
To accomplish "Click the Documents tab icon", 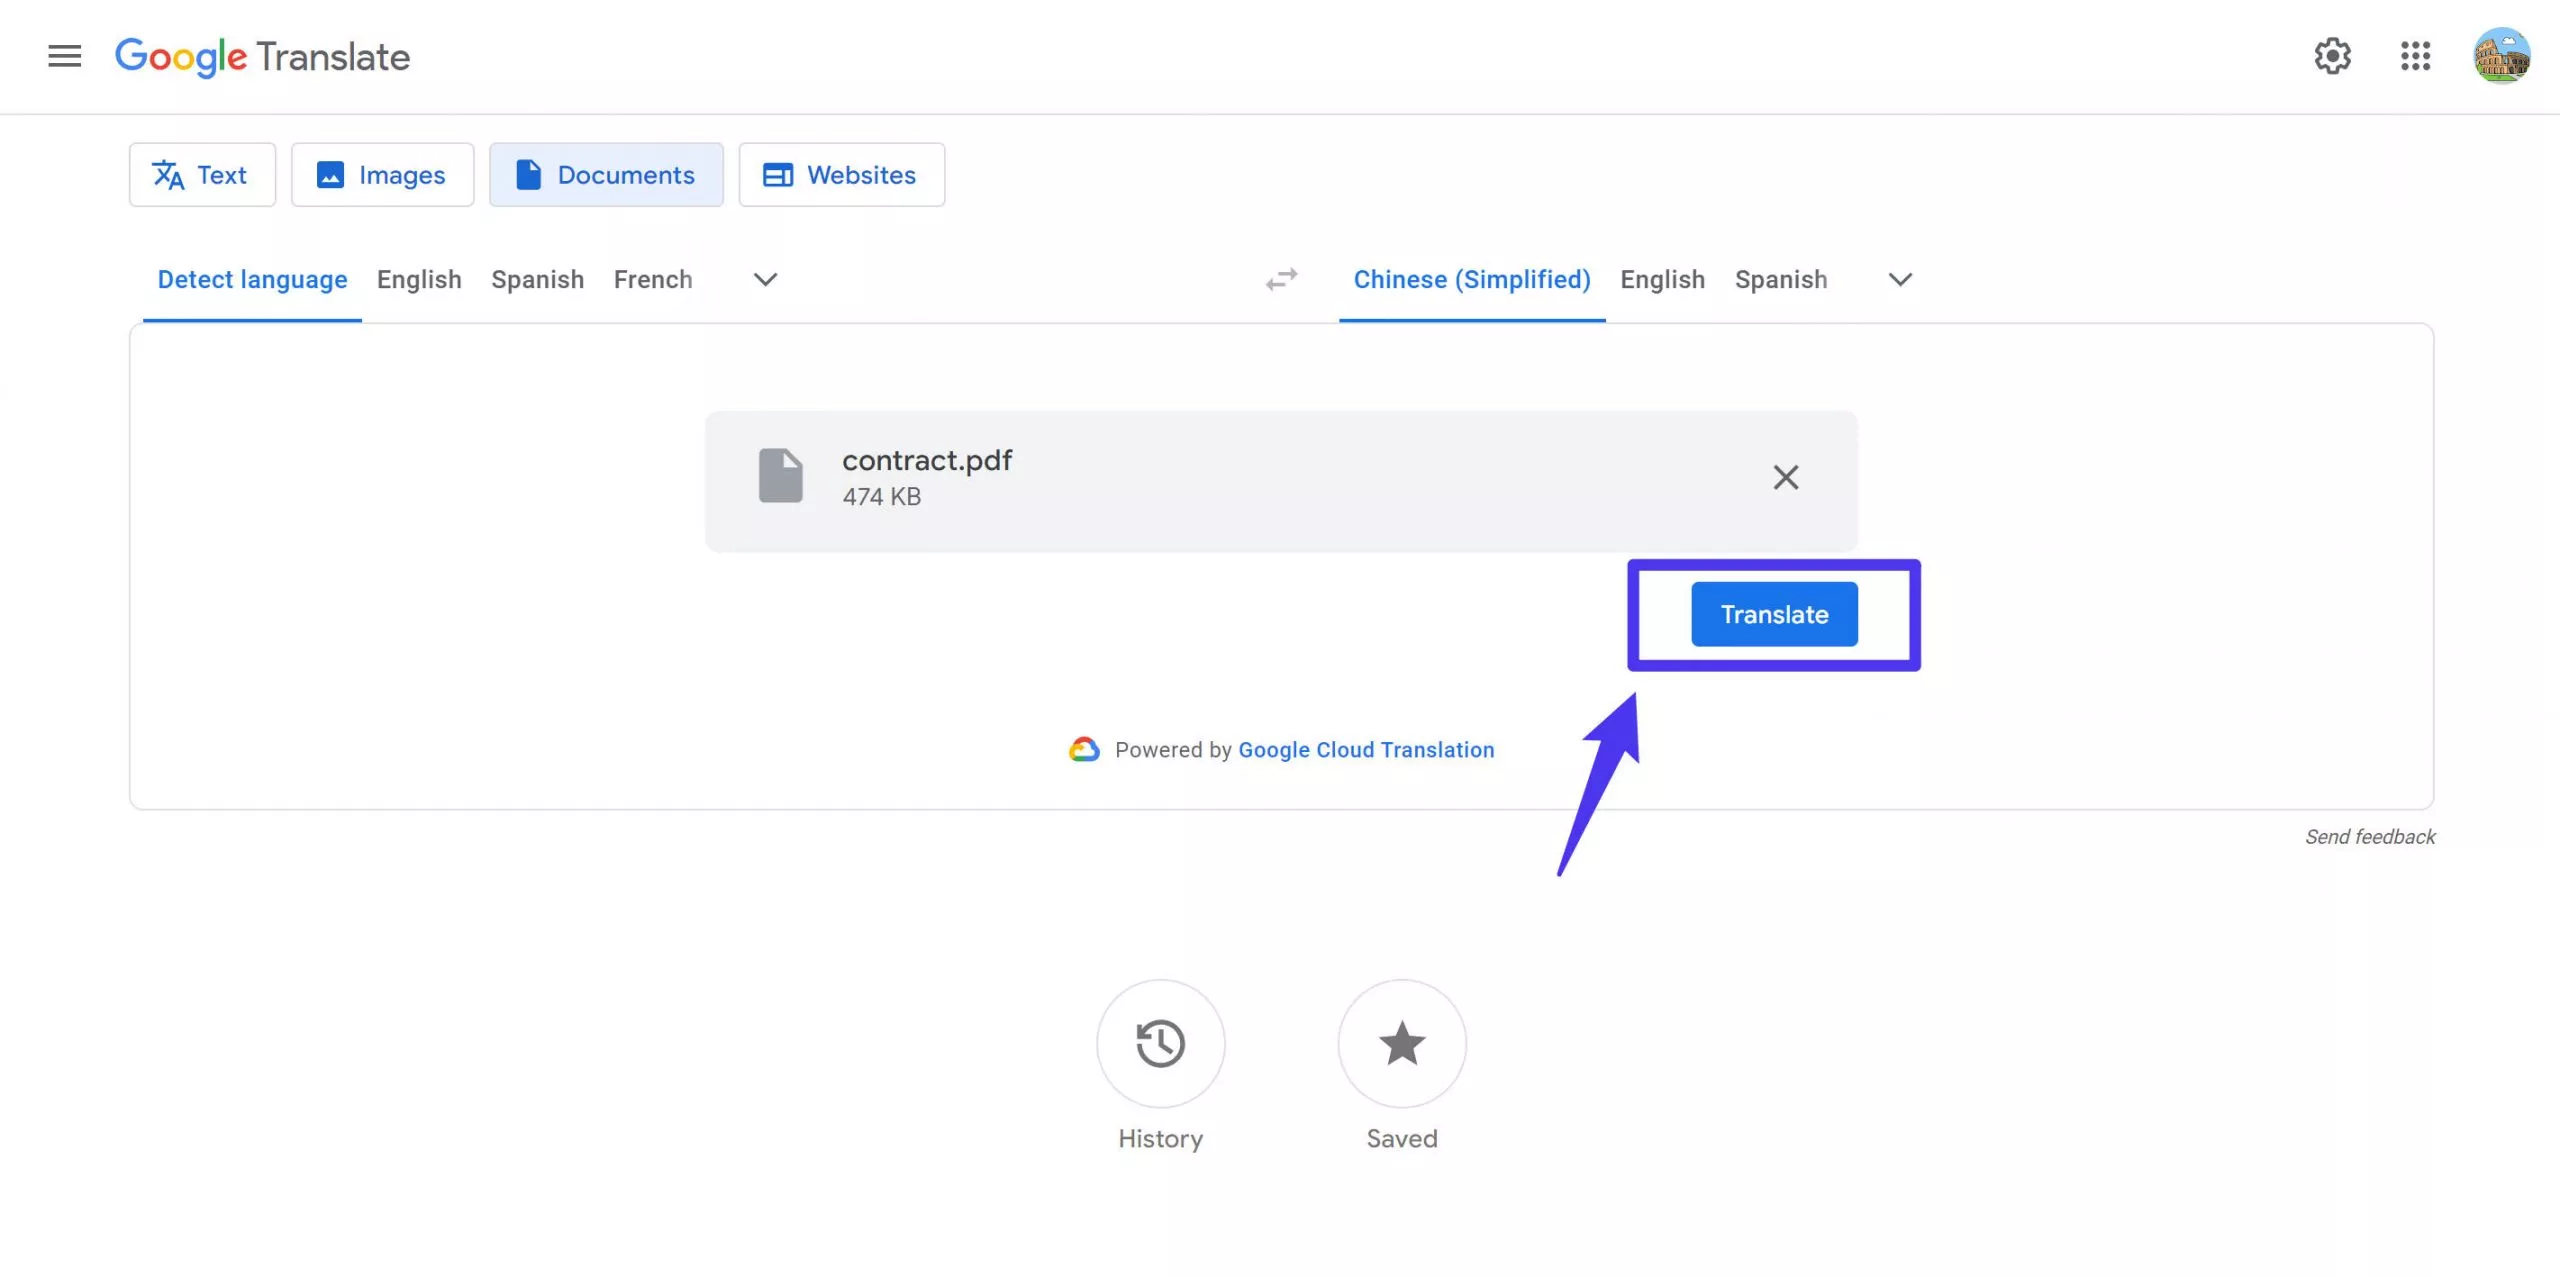I will [526, 175].
